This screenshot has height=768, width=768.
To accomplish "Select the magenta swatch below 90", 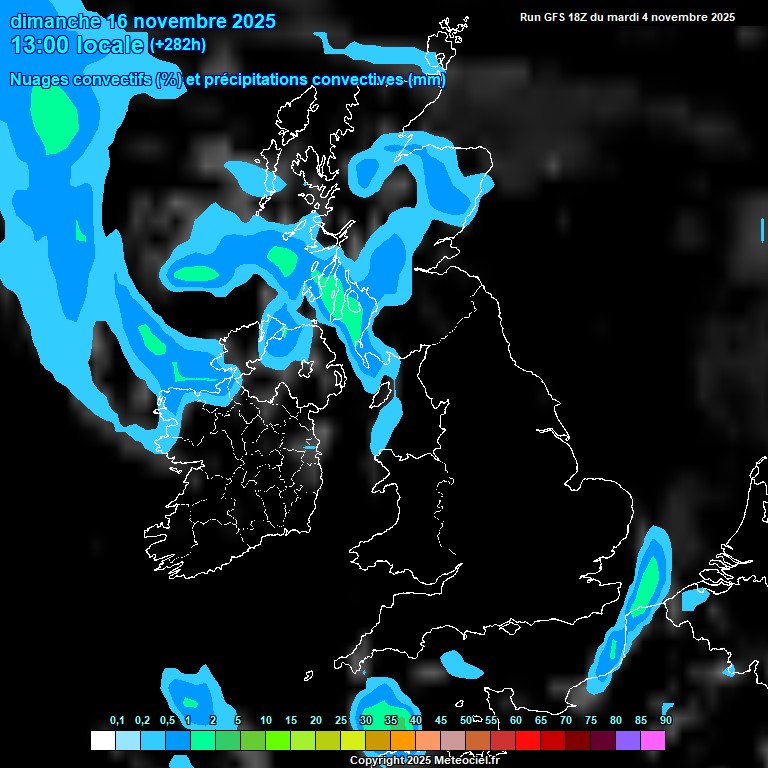I will point(653,740).
